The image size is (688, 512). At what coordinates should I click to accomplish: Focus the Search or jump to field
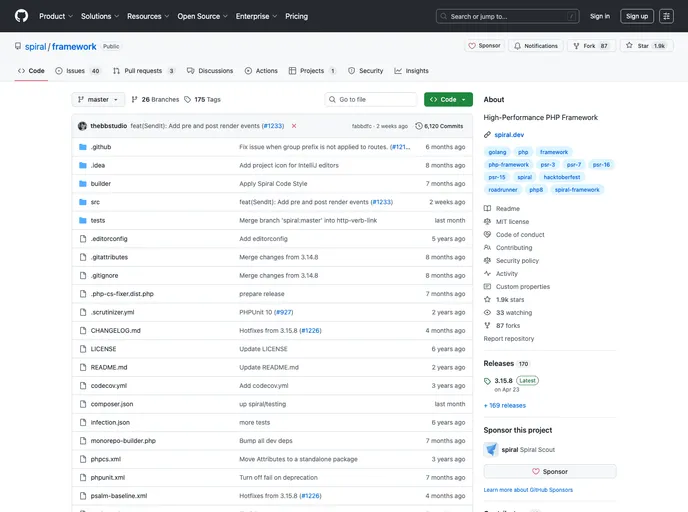coord(507,16)
